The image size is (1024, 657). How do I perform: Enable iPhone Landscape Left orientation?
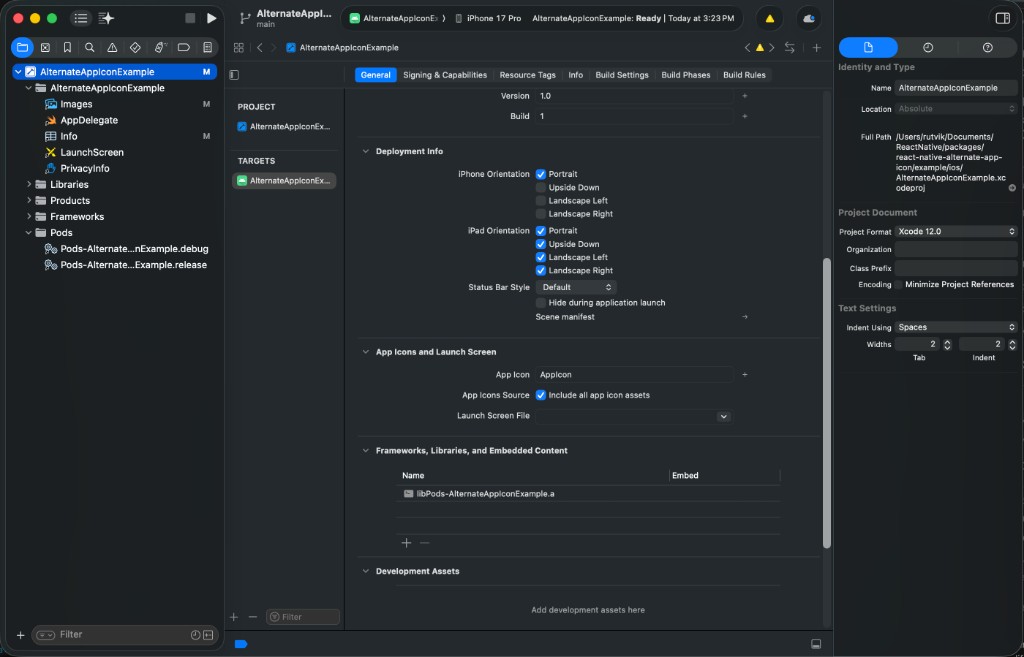tap(541, 200)
